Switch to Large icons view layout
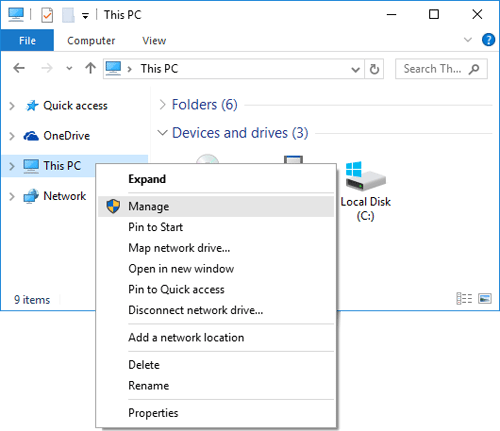 (485, 299)
